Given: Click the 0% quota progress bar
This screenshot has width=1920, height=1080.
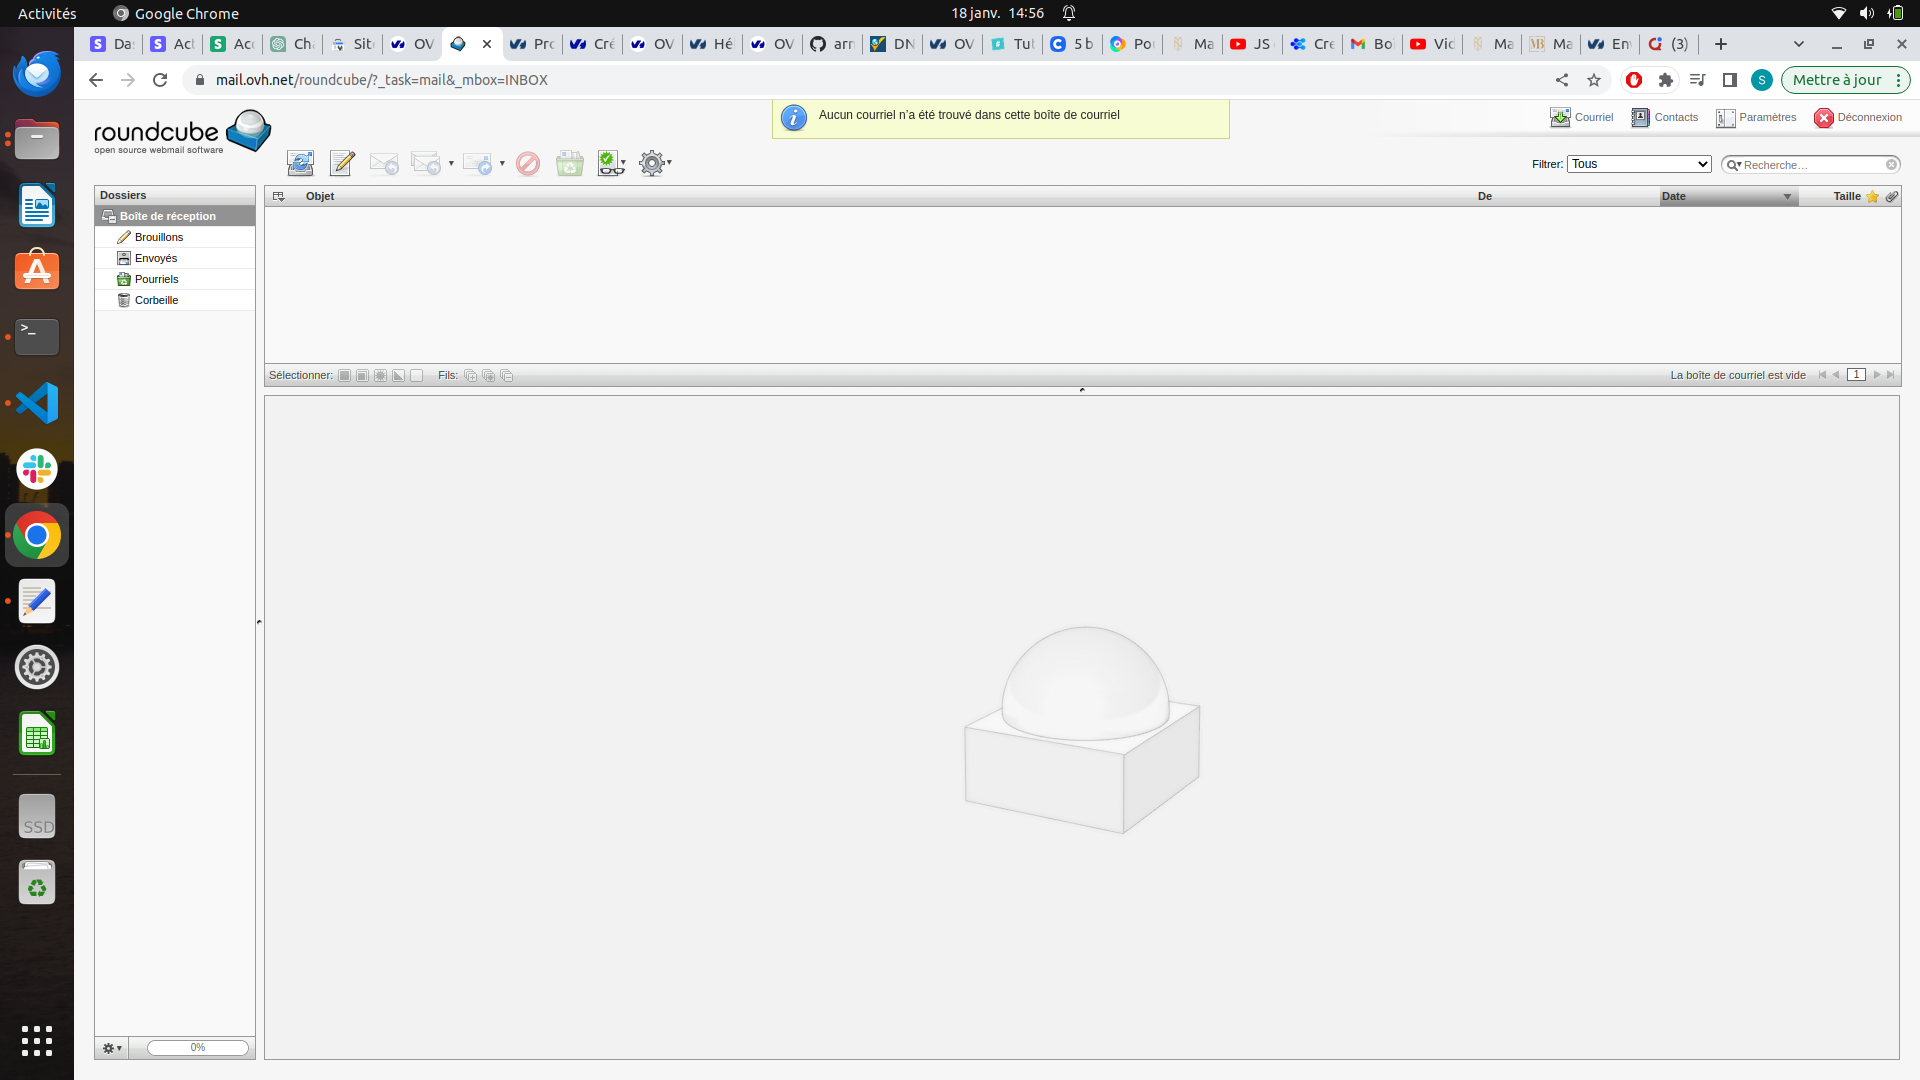Looking at the screenshot, I should pos(198,1048).
